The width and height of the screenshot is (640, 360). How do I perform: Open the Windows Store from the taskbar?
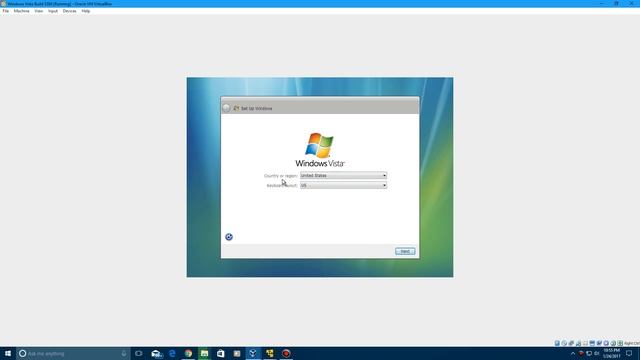221,353
